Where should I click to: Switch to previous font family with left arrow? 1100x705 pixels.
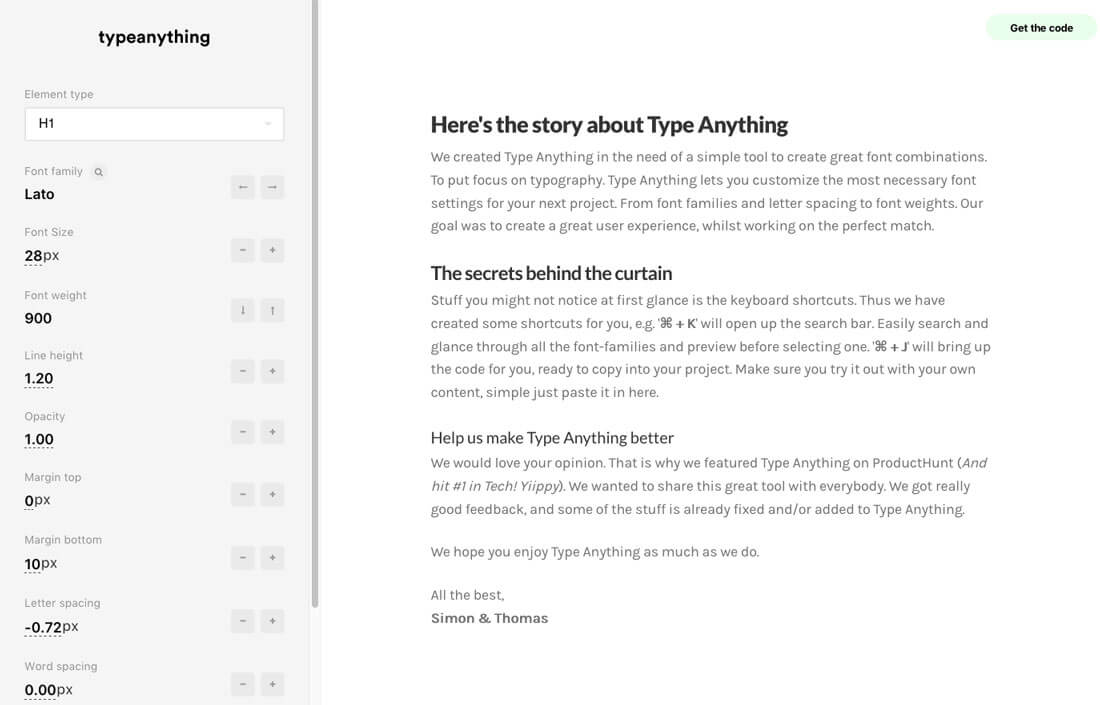click(242, 187)
